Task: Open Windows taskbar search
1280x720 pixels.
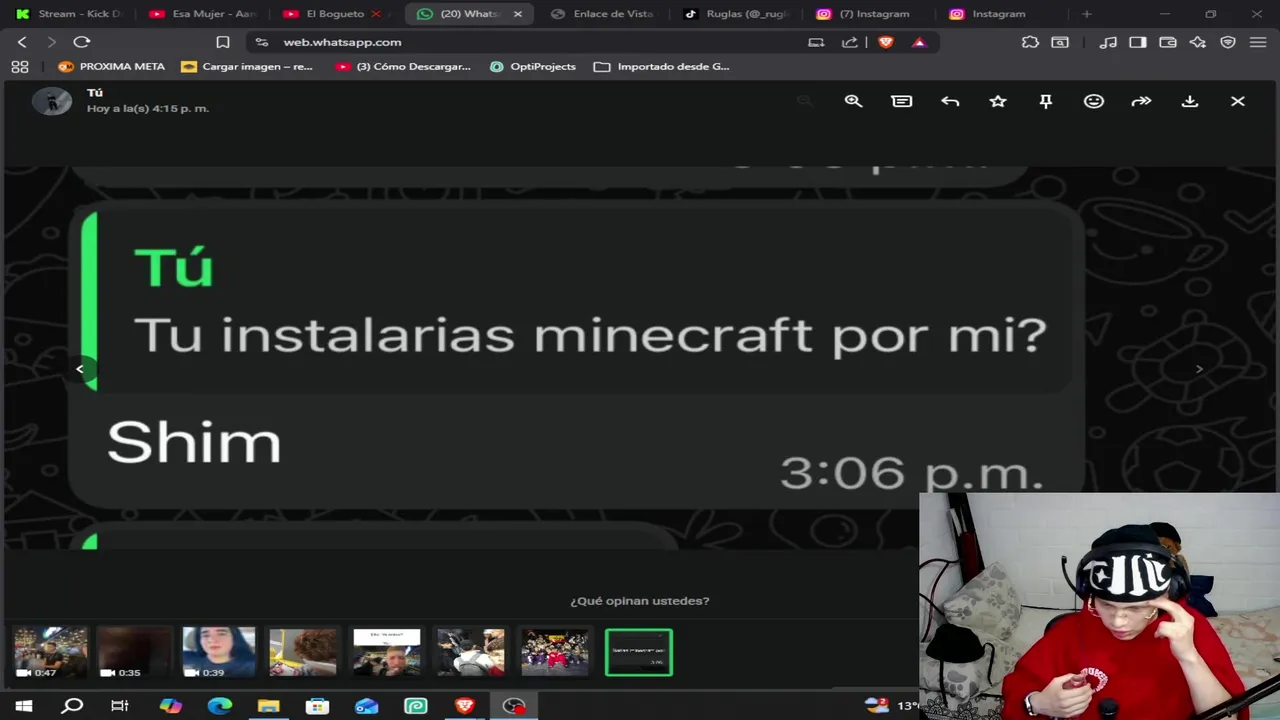Action: coord(72,706)
